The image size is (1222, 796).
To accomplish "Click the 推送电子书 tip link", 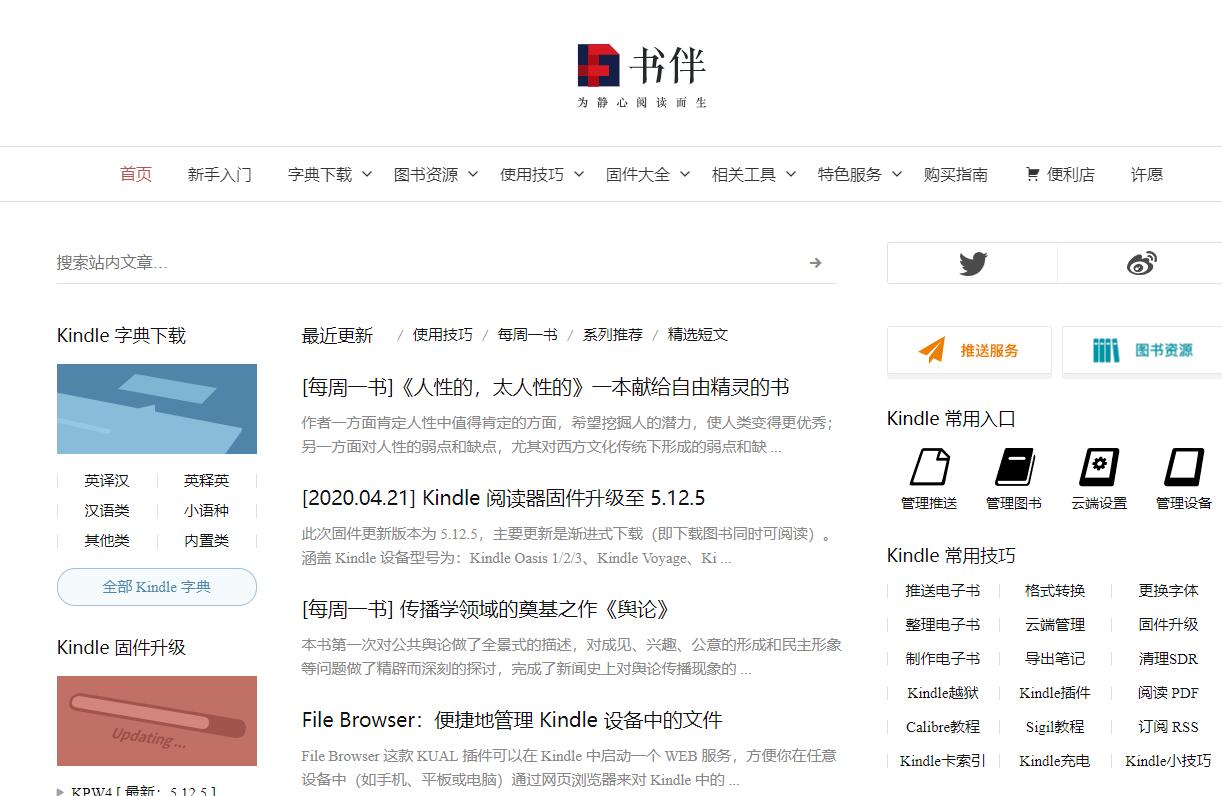I will click(x=943, y=591).
